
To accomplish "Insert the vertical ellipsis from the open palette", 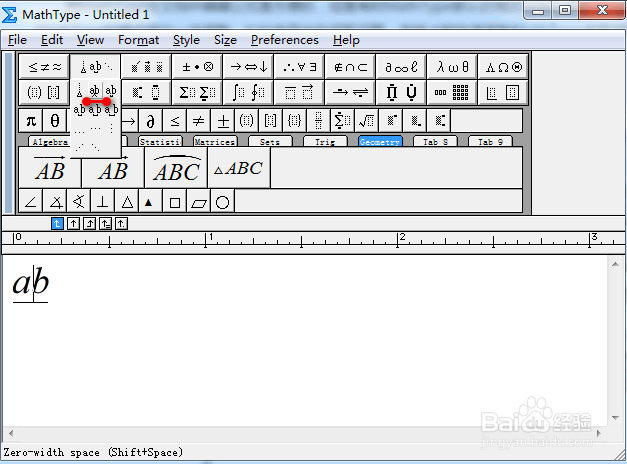I will [x=111, y=129].
